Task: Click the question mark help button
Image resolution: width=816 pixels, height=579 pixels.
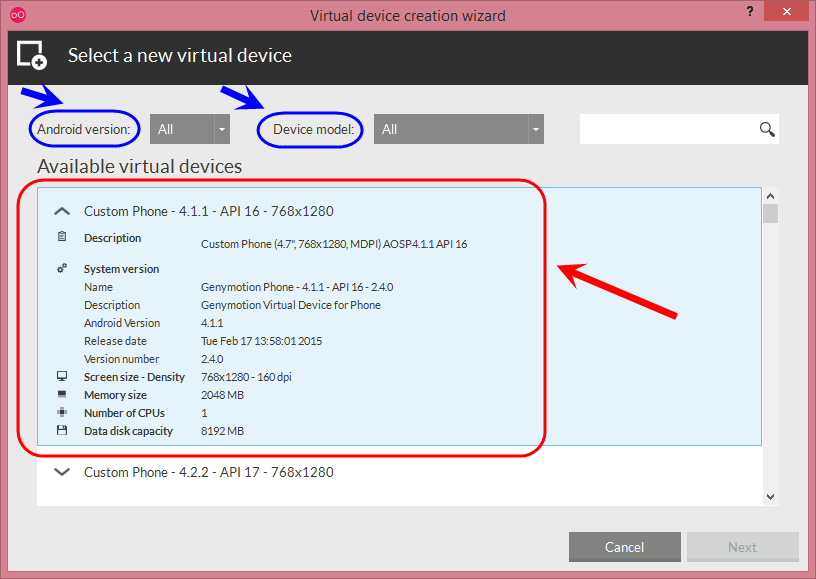Action: tap(750, 11)
